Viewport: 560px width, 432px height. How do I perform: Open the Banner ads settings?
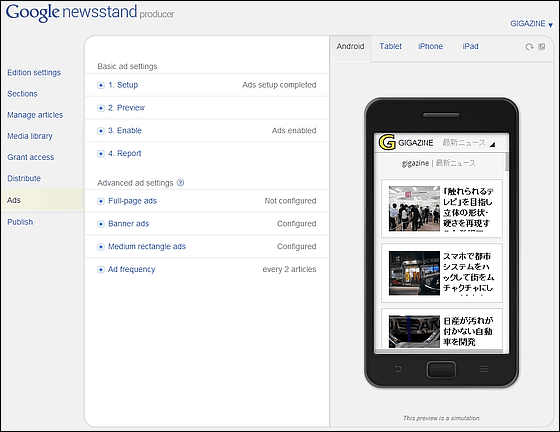tap(207, 224)
